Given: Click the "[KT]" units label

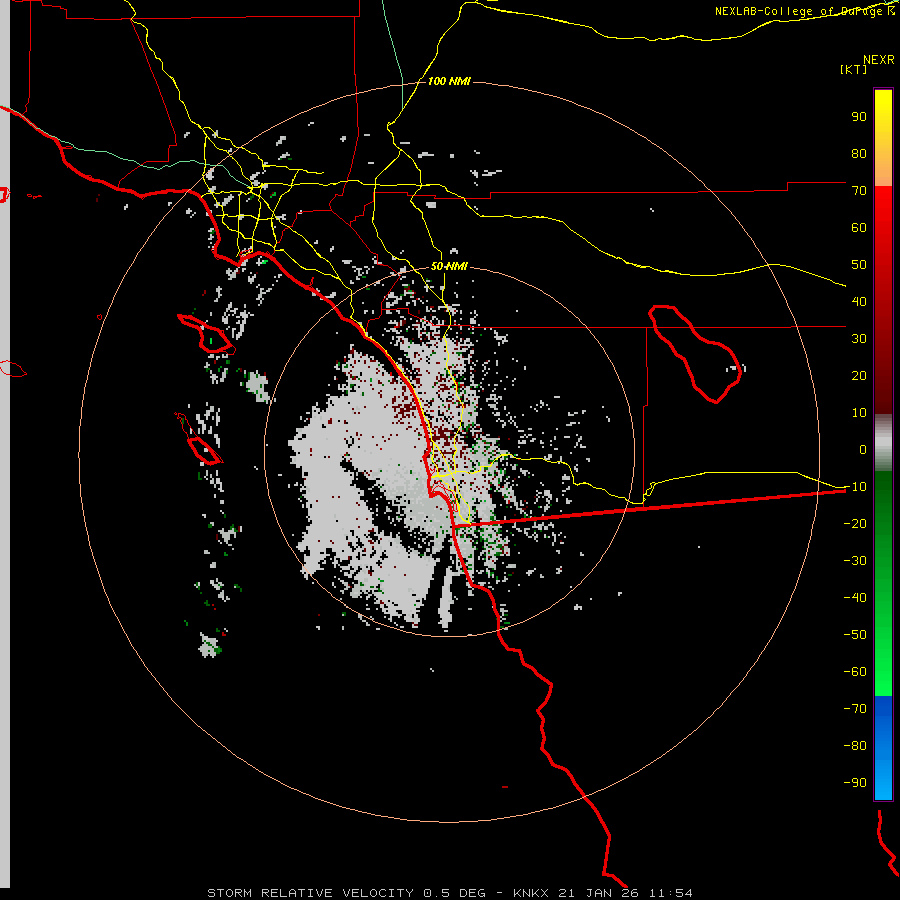Looking at the screenshot, I should click(x=854, y=69).
